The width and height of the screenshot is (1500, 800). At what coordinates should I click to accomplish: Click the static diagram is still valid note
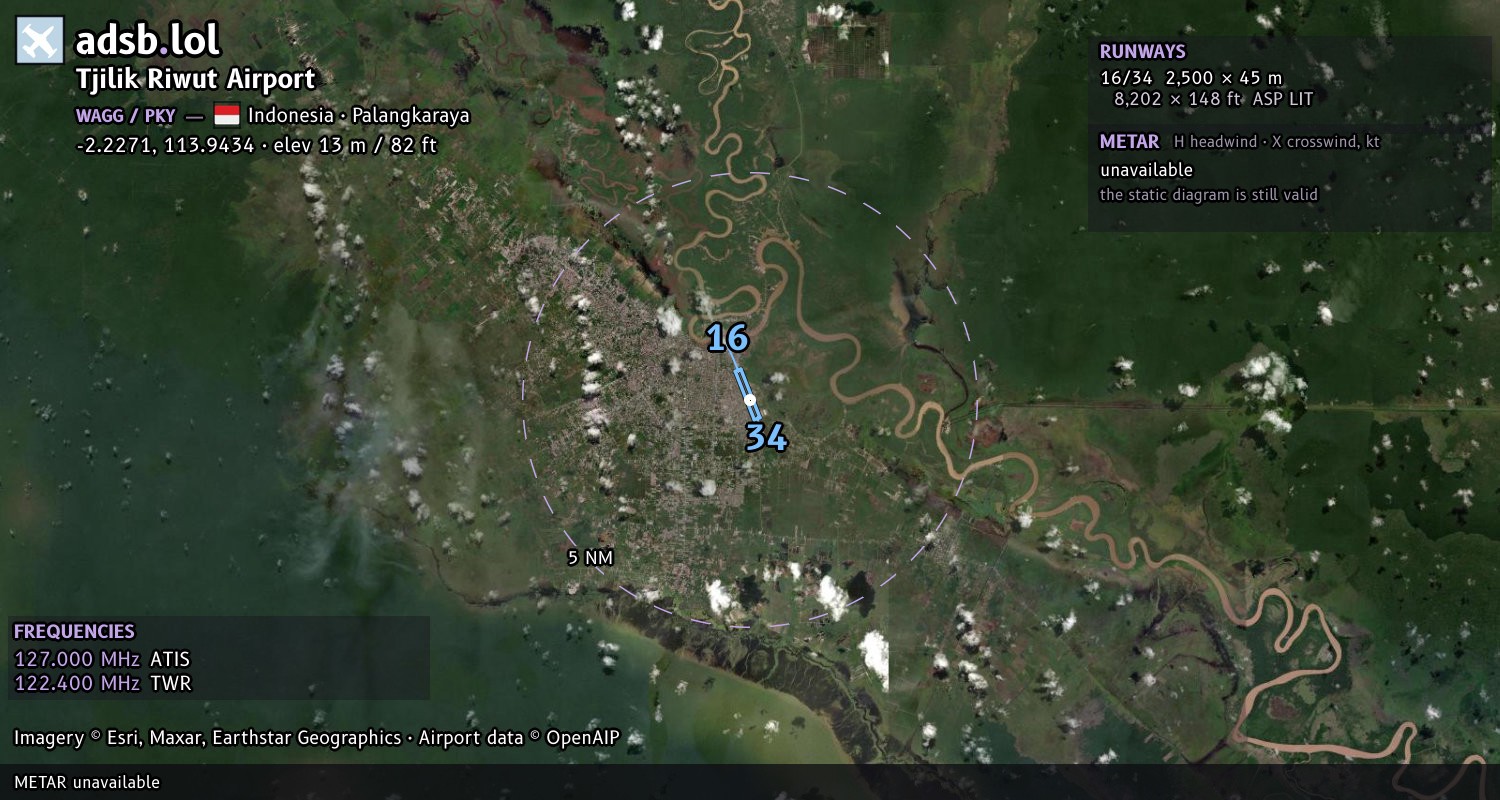tap(1209, 195)
